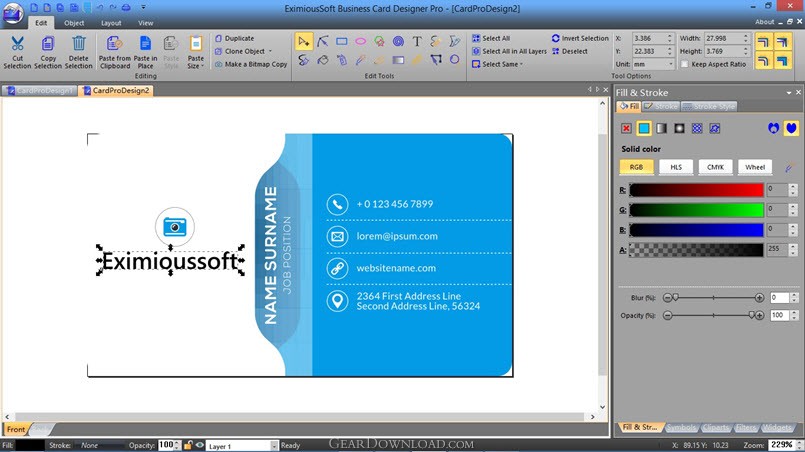The width and height of the screenshot is (805, 452).
Task: Choose the pattern fill icon
Action: tap(697, 128)
